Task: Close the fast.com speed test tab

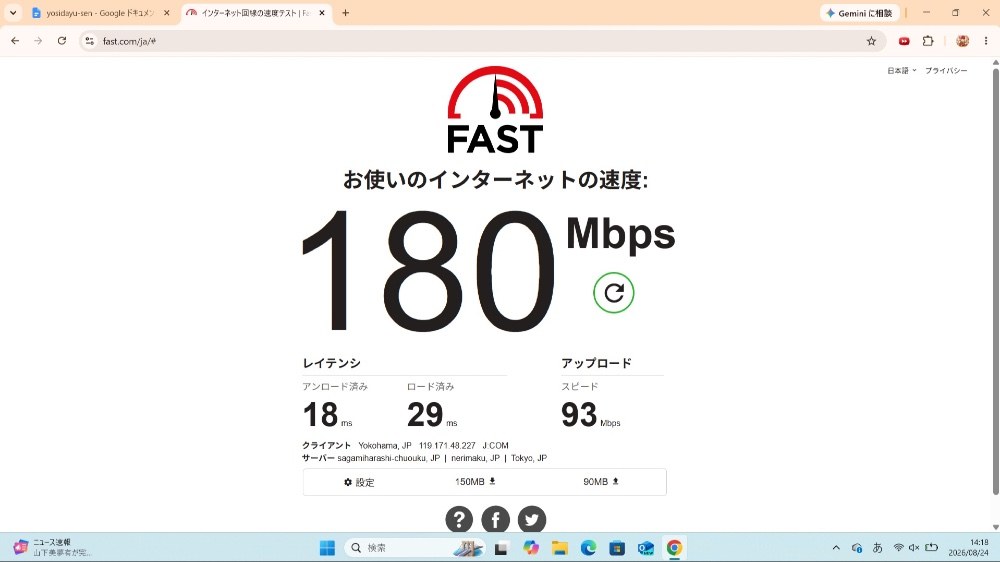Action: 321,13
